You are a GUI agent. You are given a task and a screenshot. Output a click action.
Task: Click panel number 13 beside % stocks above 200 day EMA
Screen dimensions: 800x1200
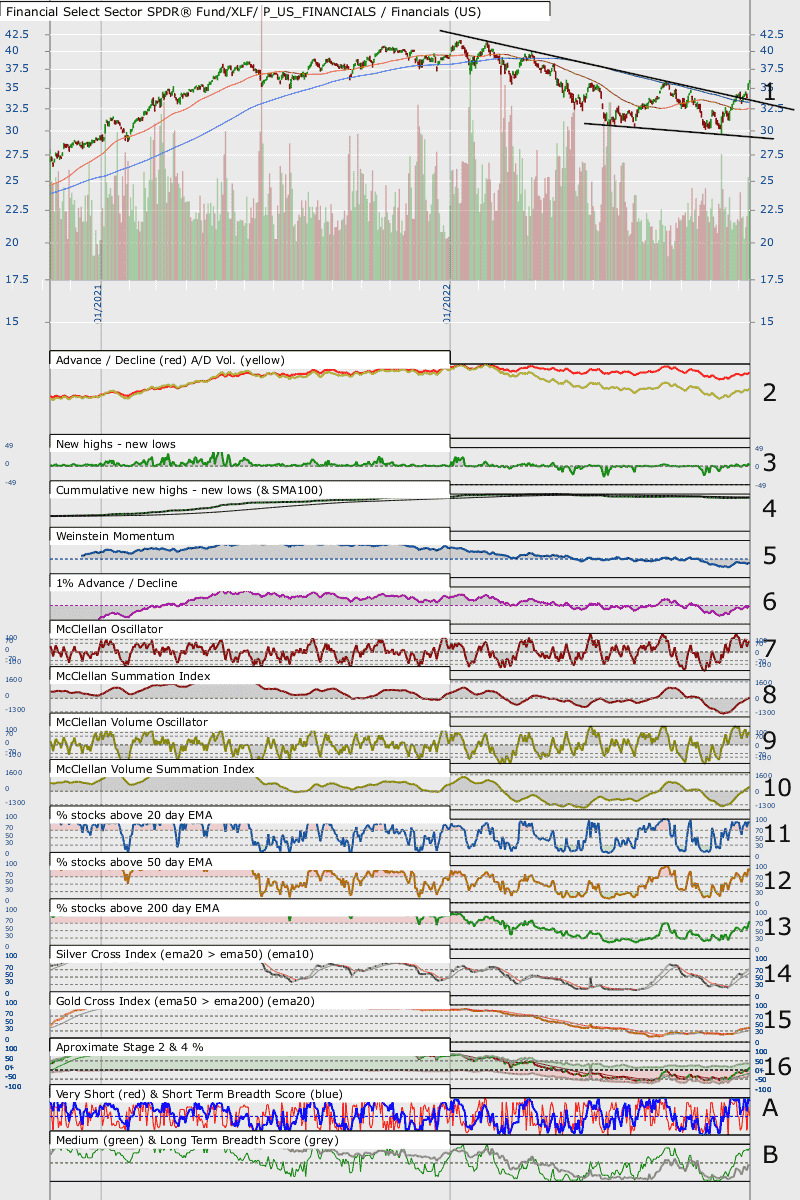click(x=777, y=927)
